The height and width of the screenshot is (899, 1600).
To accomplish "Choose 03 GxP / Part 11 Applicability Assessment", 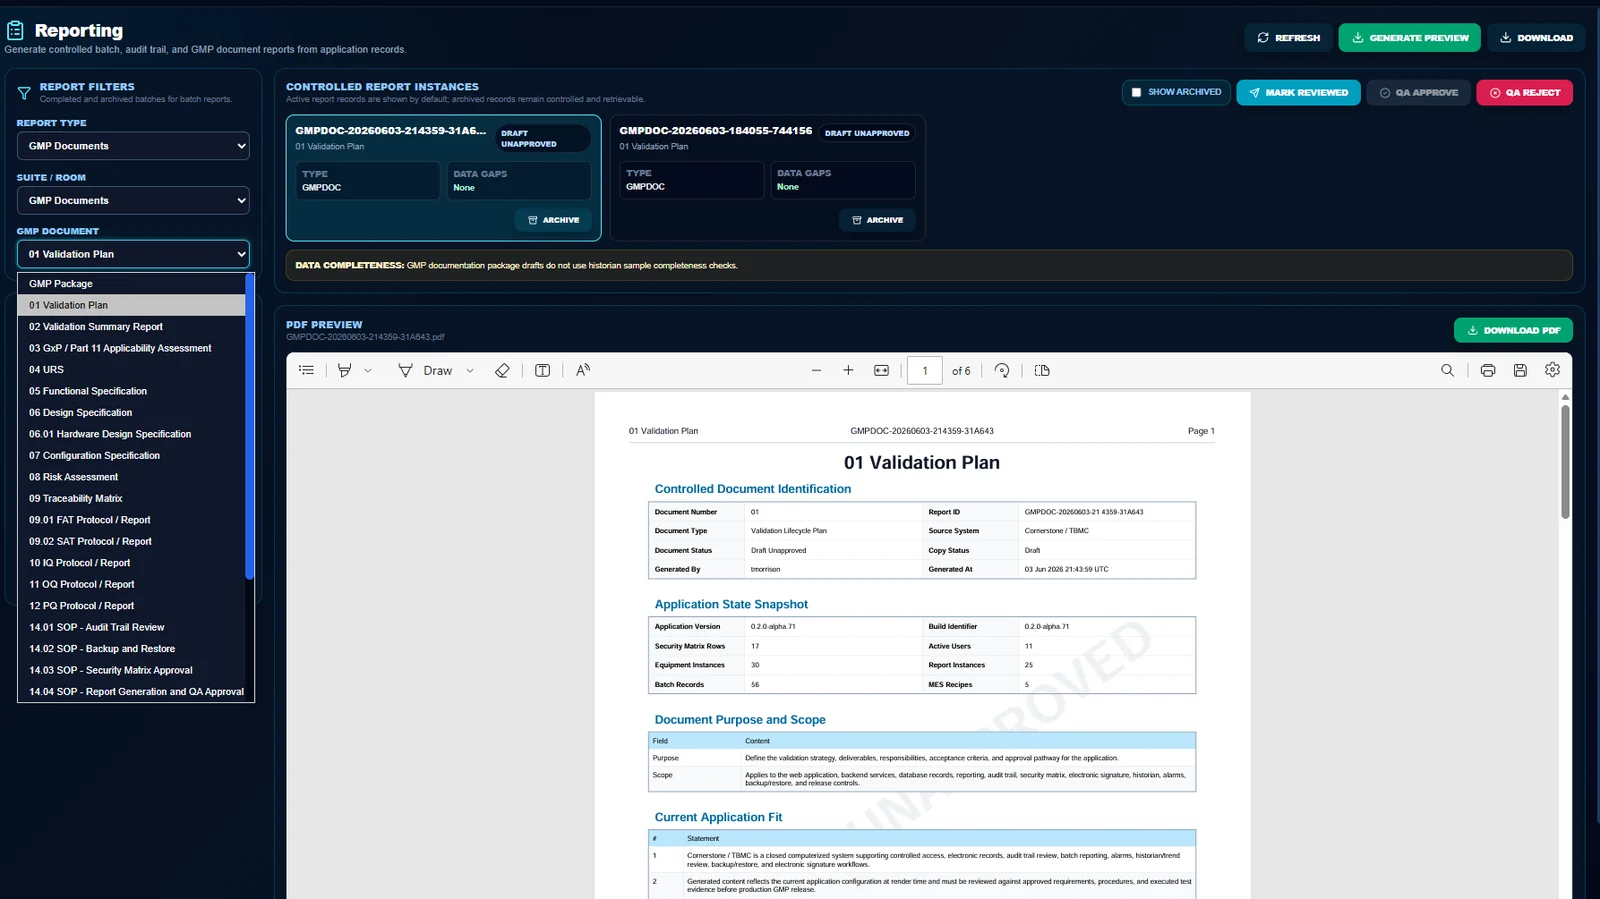I will (131, 348).
